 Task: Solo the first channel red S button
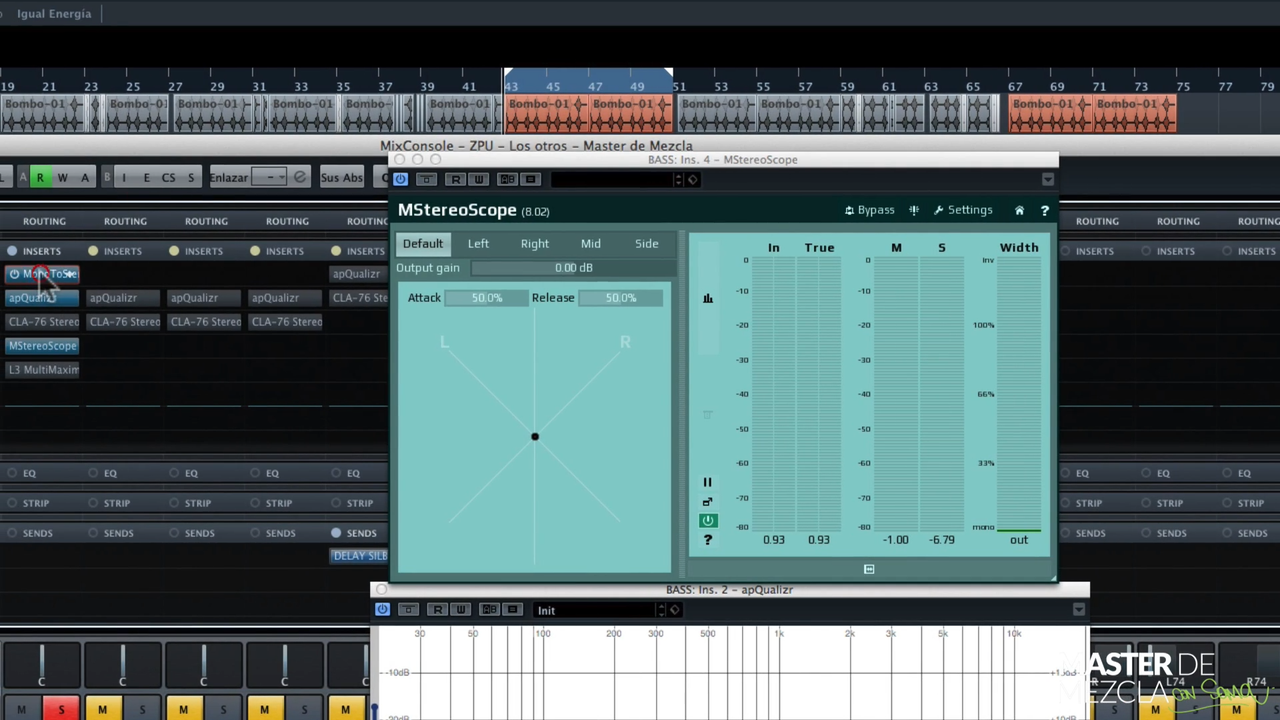pos(61,710)
